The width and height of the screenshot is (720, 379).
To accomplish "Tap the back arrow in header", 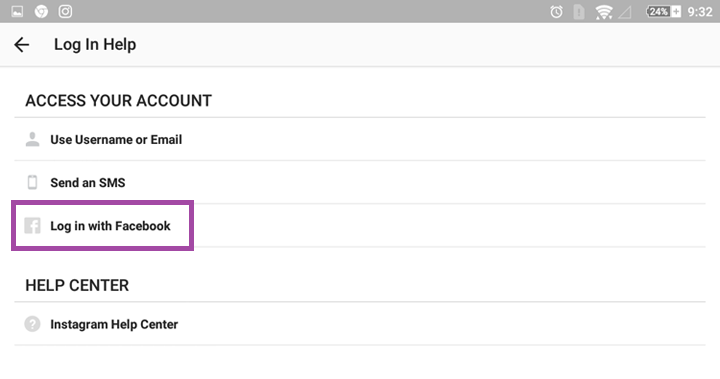I will click(x=21, y=45).
